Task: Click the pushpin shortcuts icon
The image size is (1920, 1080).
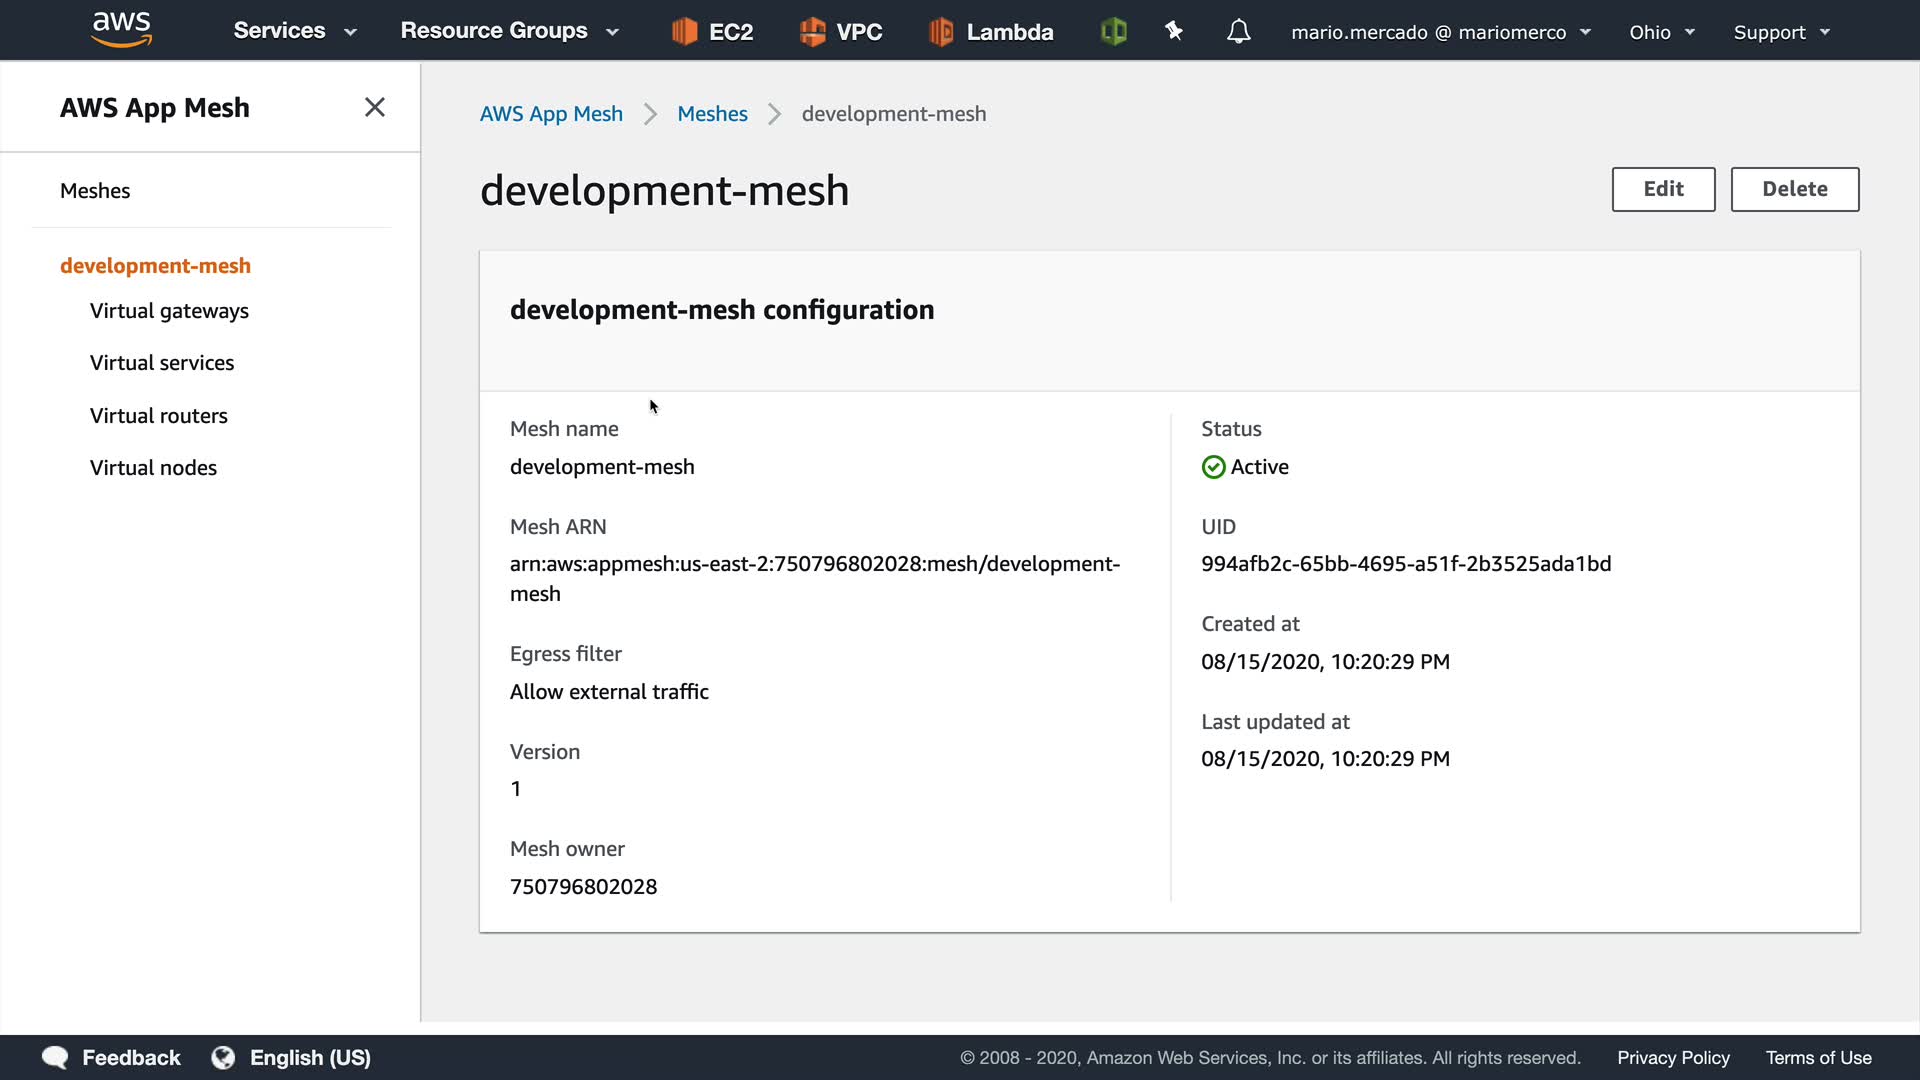Action: pos(1174,31)
